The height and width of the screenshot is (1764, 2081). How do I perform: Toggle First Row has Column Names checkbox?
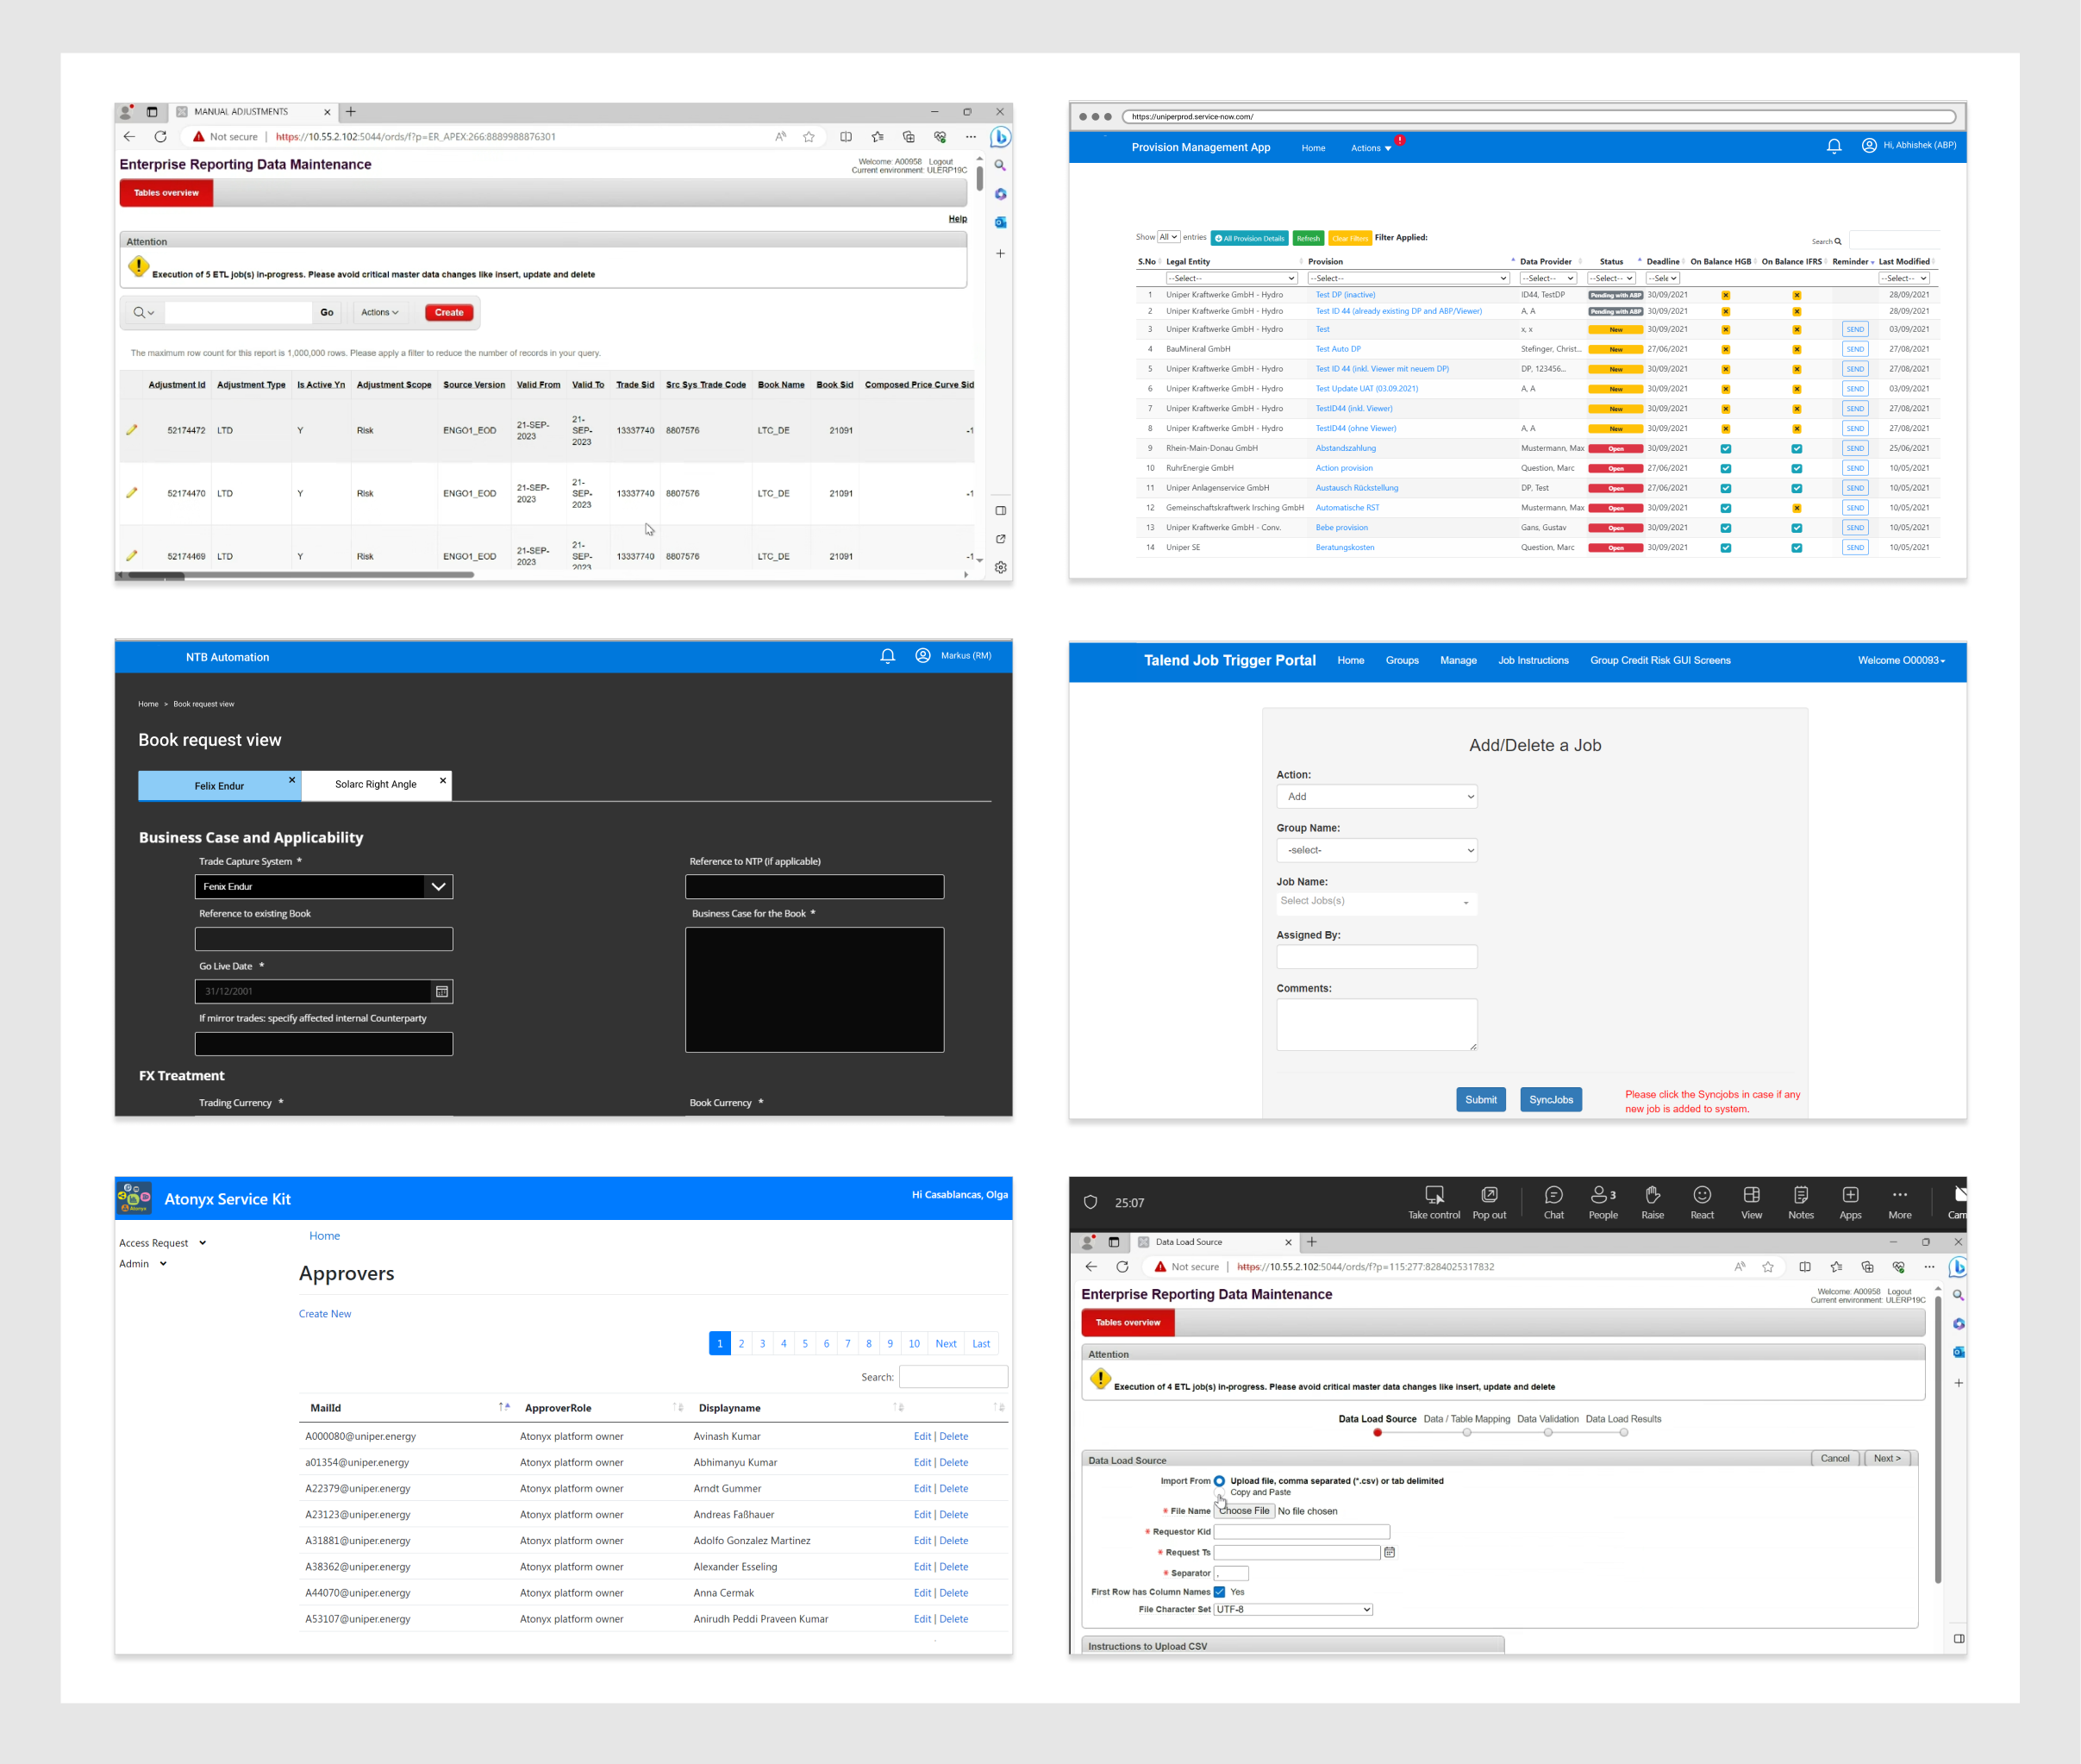1219,1592
